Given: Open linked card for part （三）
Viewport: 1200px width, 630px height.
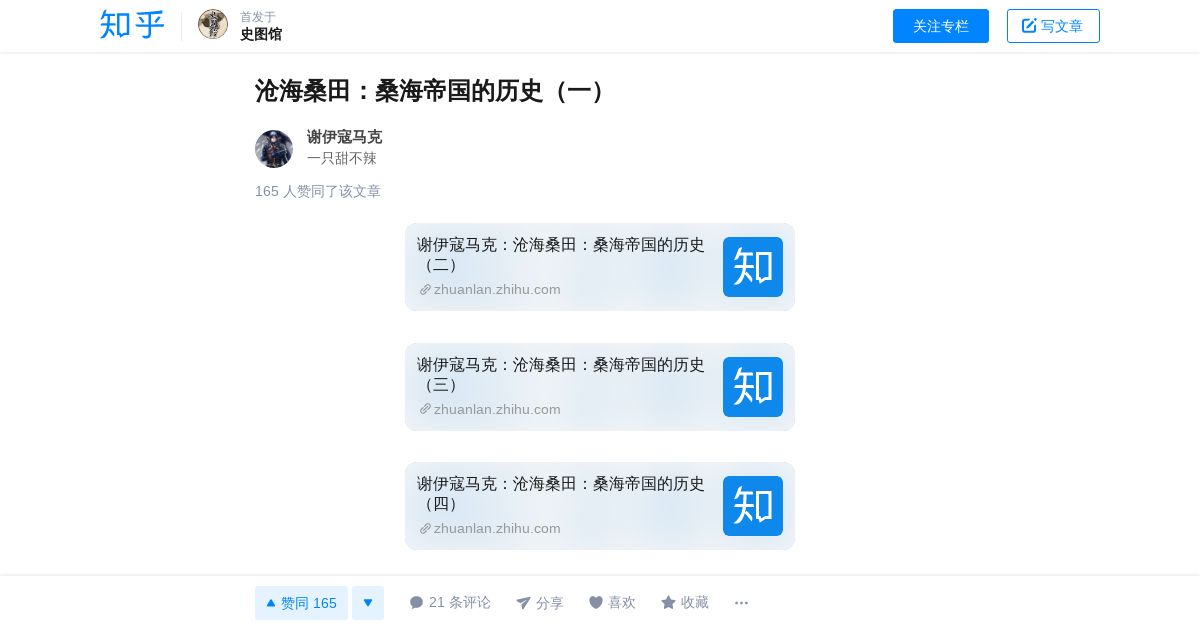Looking at the screenshot, I should tap(600, 387).
